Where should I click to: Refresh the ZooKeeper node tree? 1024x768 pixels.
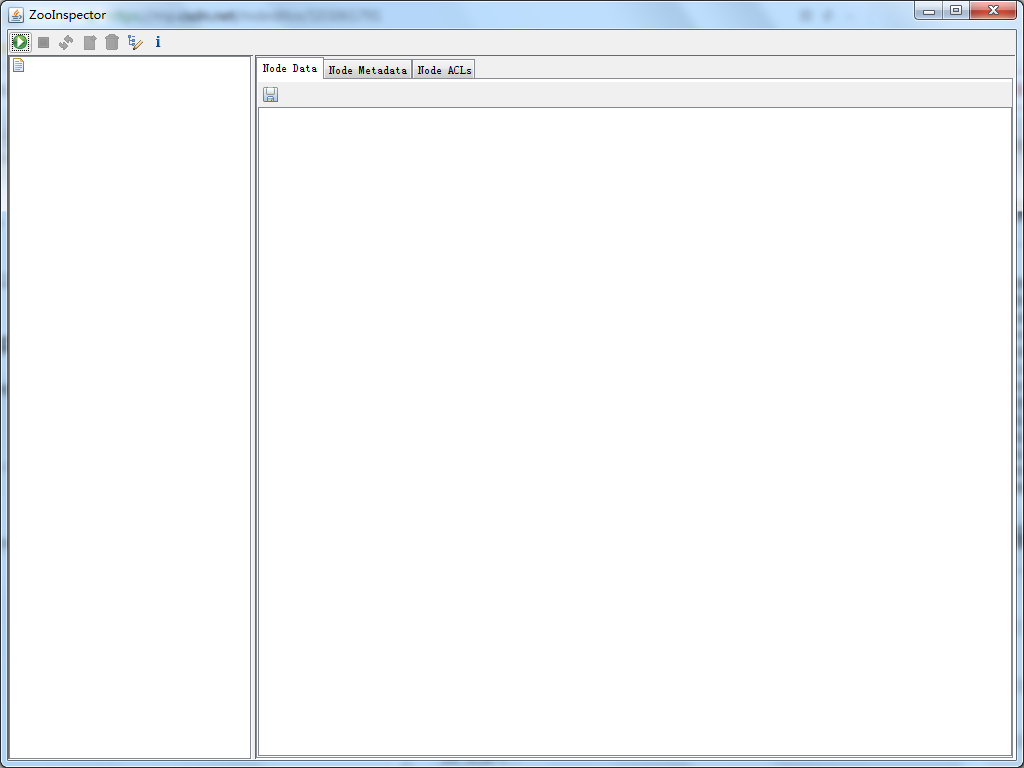[x=66, y=42]
